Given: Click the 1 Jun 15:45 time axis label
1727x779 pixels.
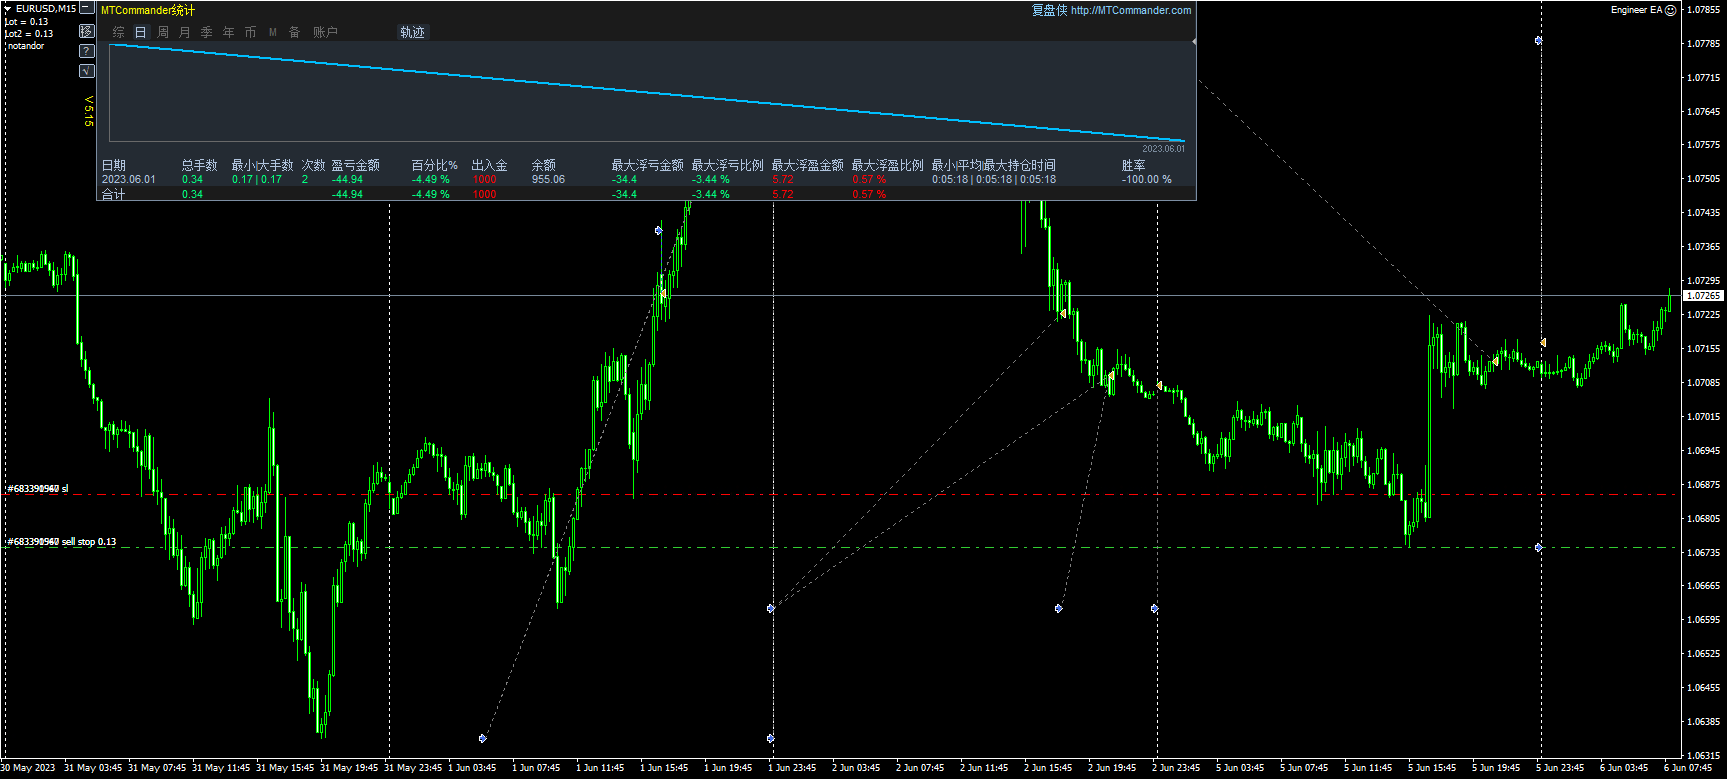Looking at the screenshot, I should 664,768.
